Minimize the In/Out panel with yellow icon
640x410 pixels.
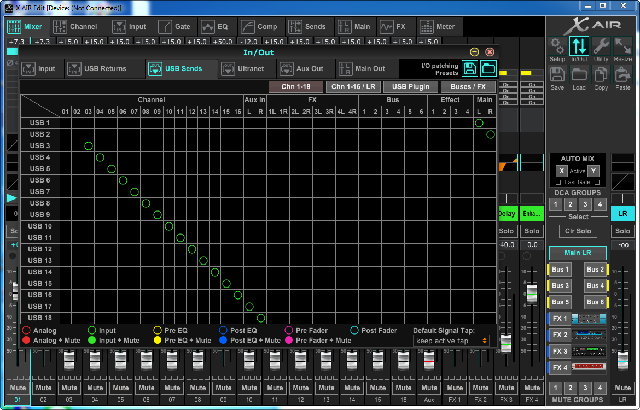coord(474,52)
